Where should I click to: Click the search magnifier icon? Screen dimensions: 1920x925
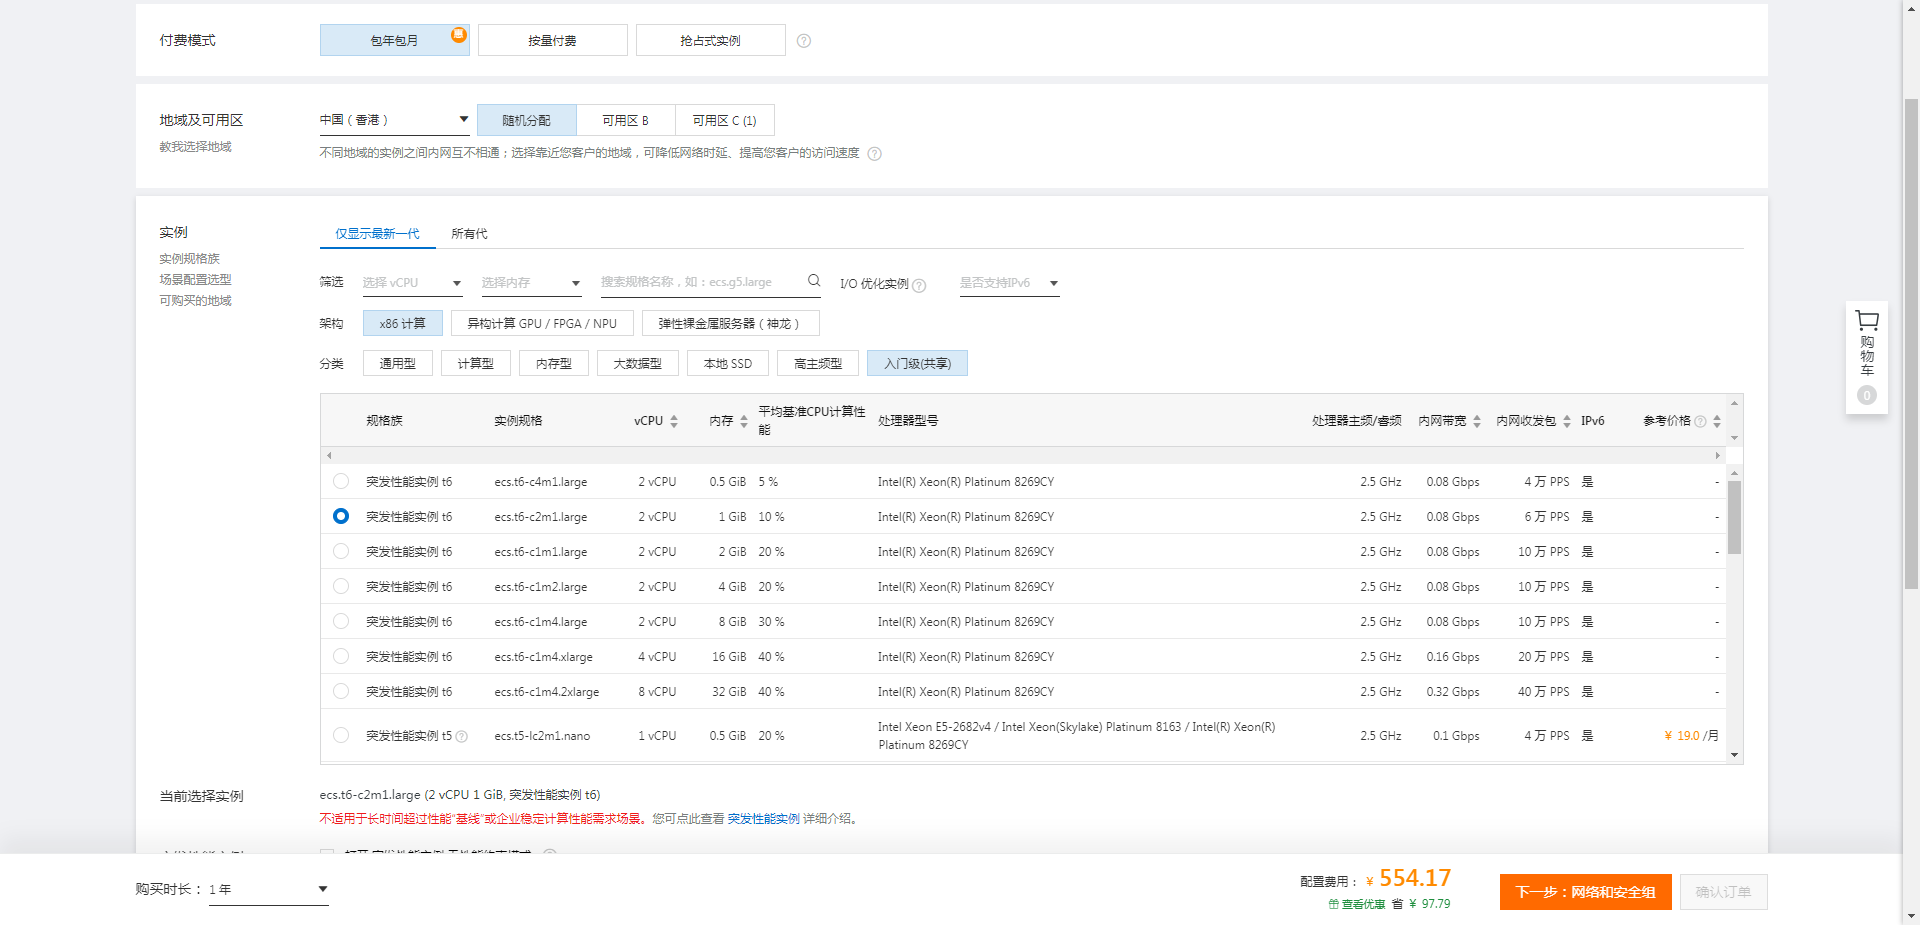(x=814, y=281)
